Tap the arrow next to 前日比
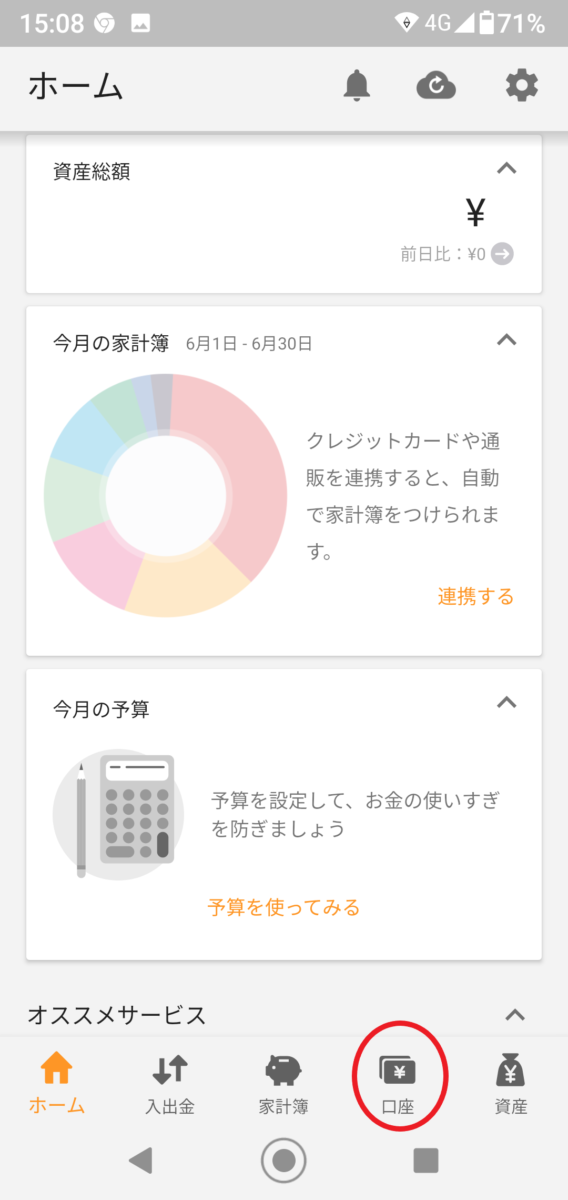The width and height of the screenshot is (568, 1200). click(503, 254)
